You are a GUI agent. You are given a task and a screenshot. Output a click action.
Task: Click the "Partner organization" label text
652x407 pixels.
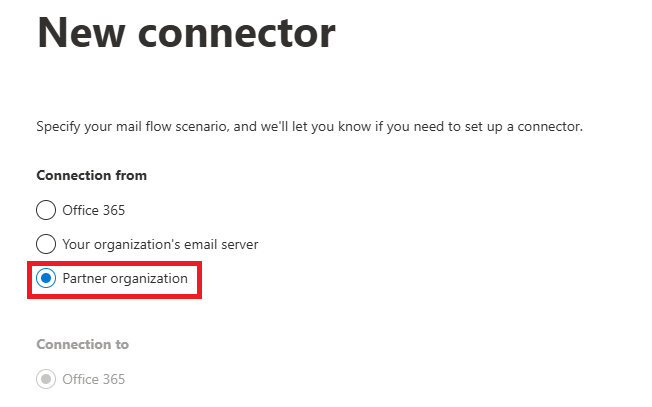pos(125,278)
